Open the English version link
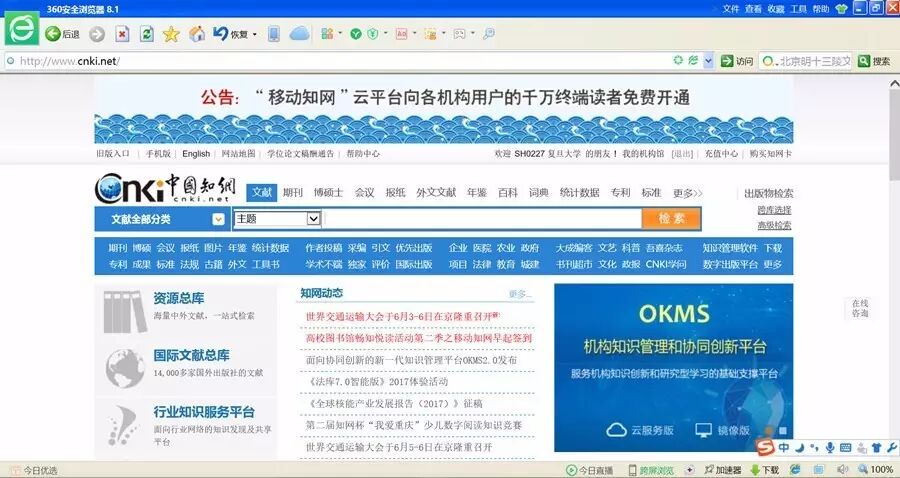 tap(196, 154)
